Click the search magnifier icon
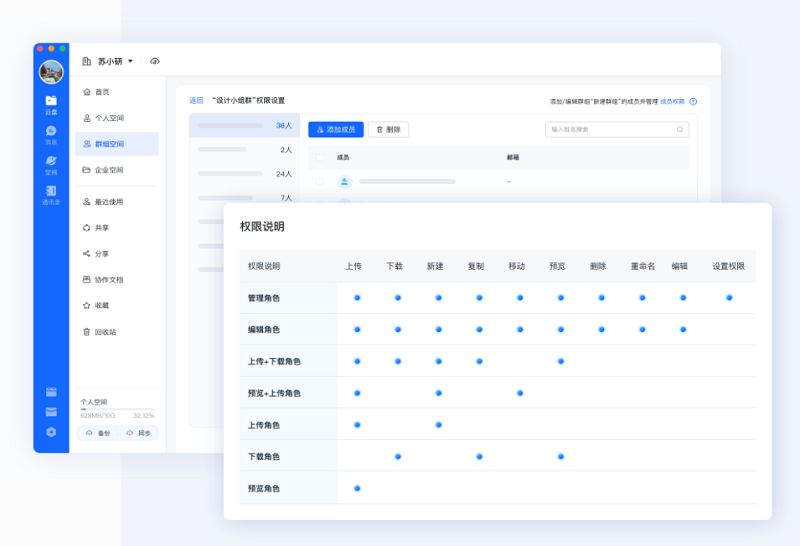Viewport: 800px width, 546px height. (x=680, y=130)
